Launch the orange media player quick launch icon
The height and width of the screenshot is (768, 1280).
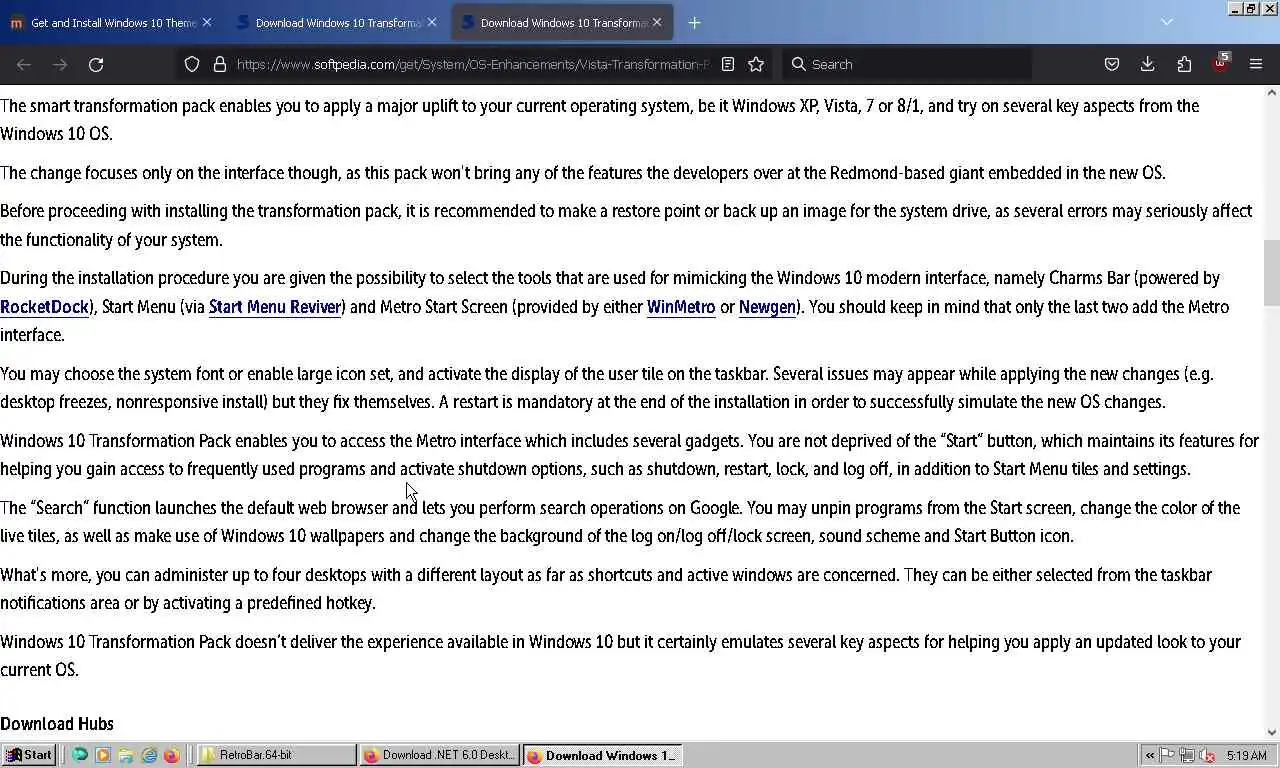103,755
